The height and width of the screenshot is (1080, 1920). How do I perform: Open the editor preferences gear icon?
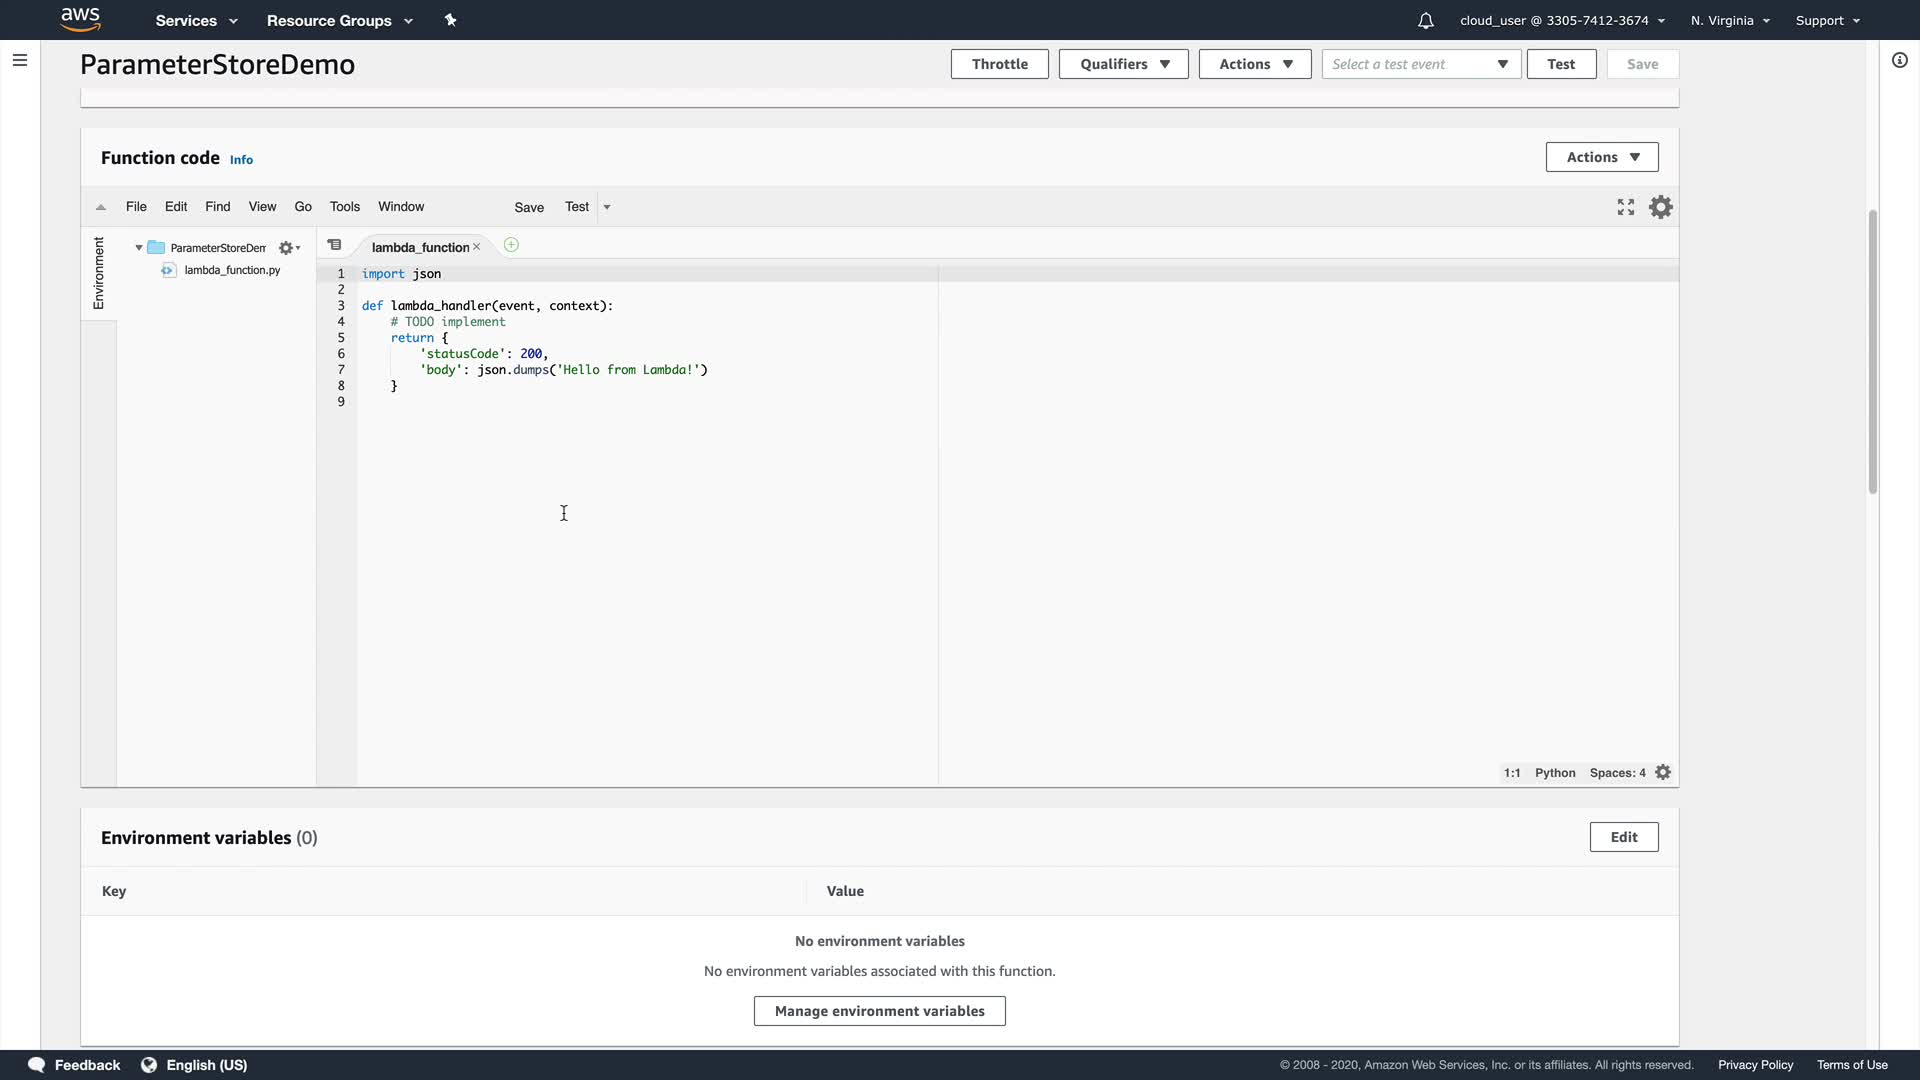tap(1661, 207)
